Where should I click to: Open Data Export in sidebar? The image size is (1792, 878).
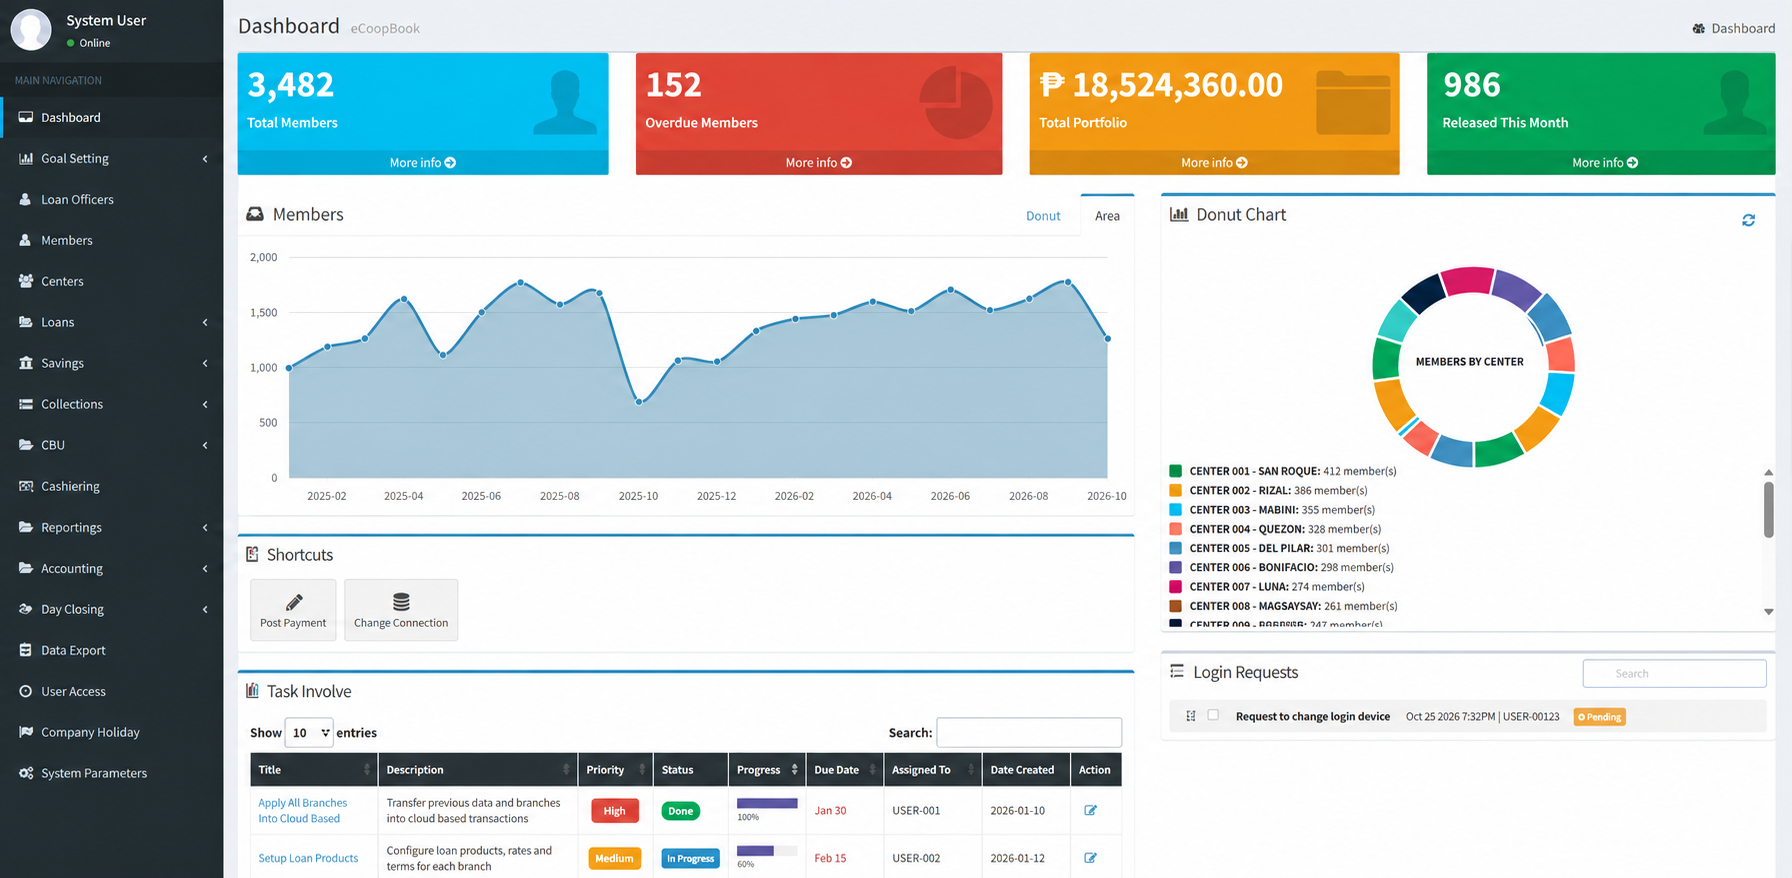(x=112, y=650)
